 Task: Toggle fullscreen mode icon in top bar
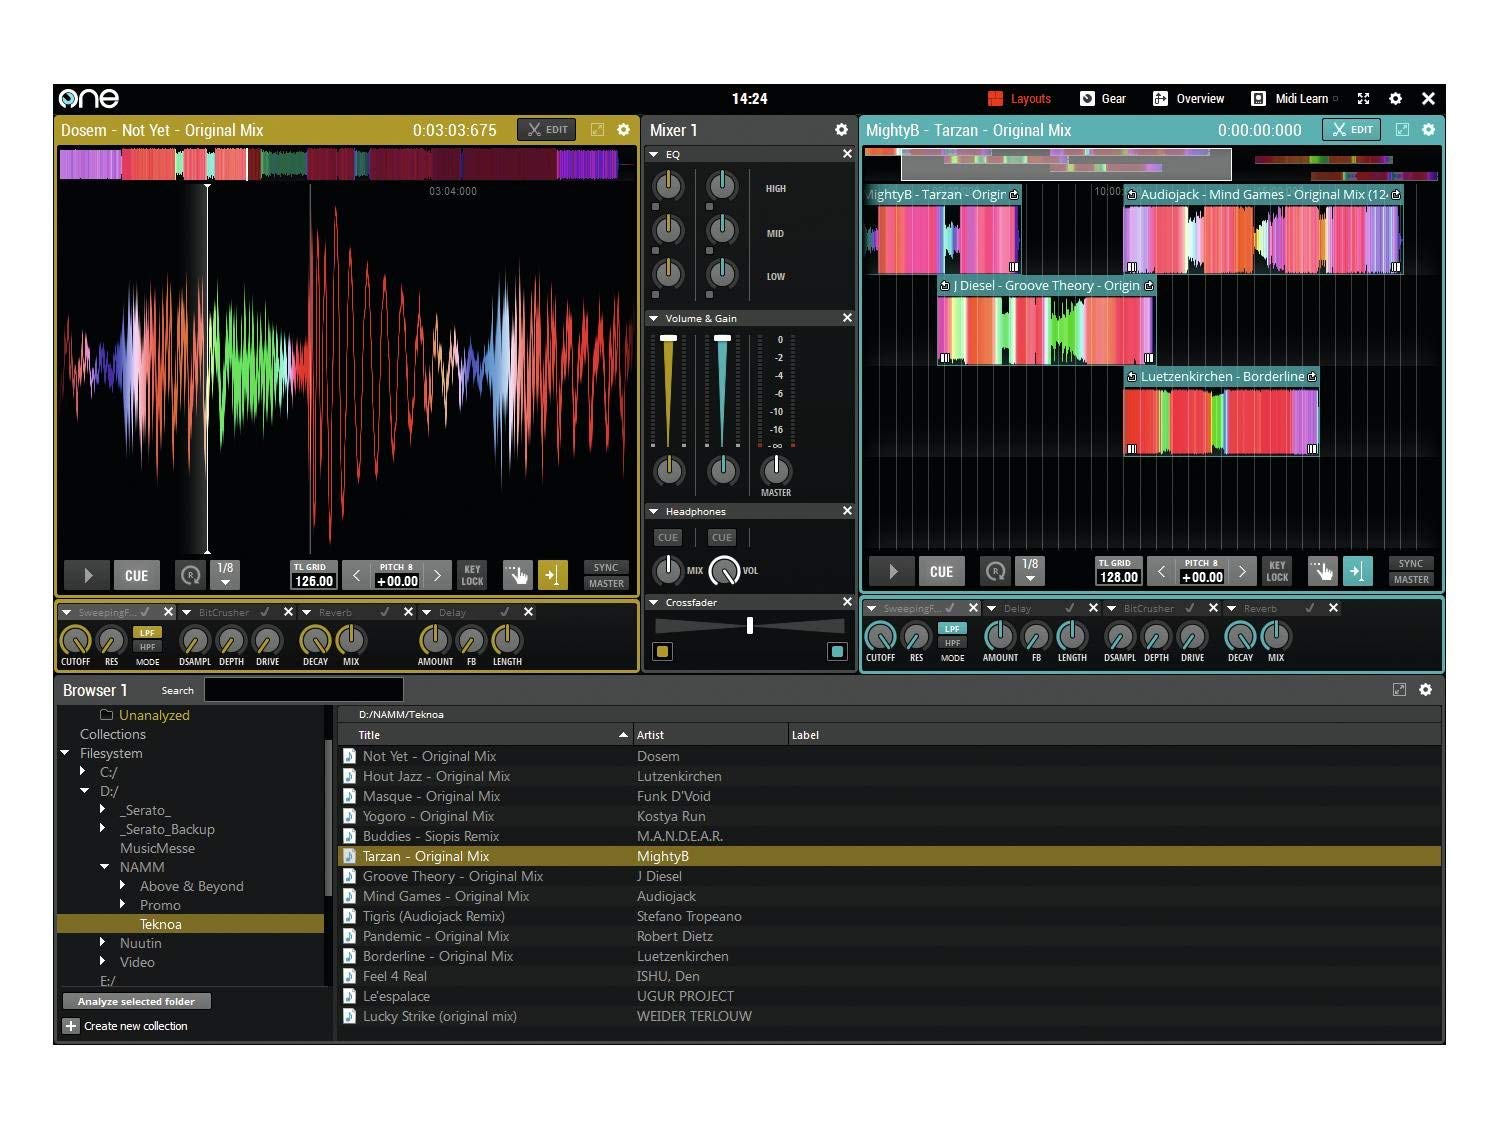(1363, 98)
